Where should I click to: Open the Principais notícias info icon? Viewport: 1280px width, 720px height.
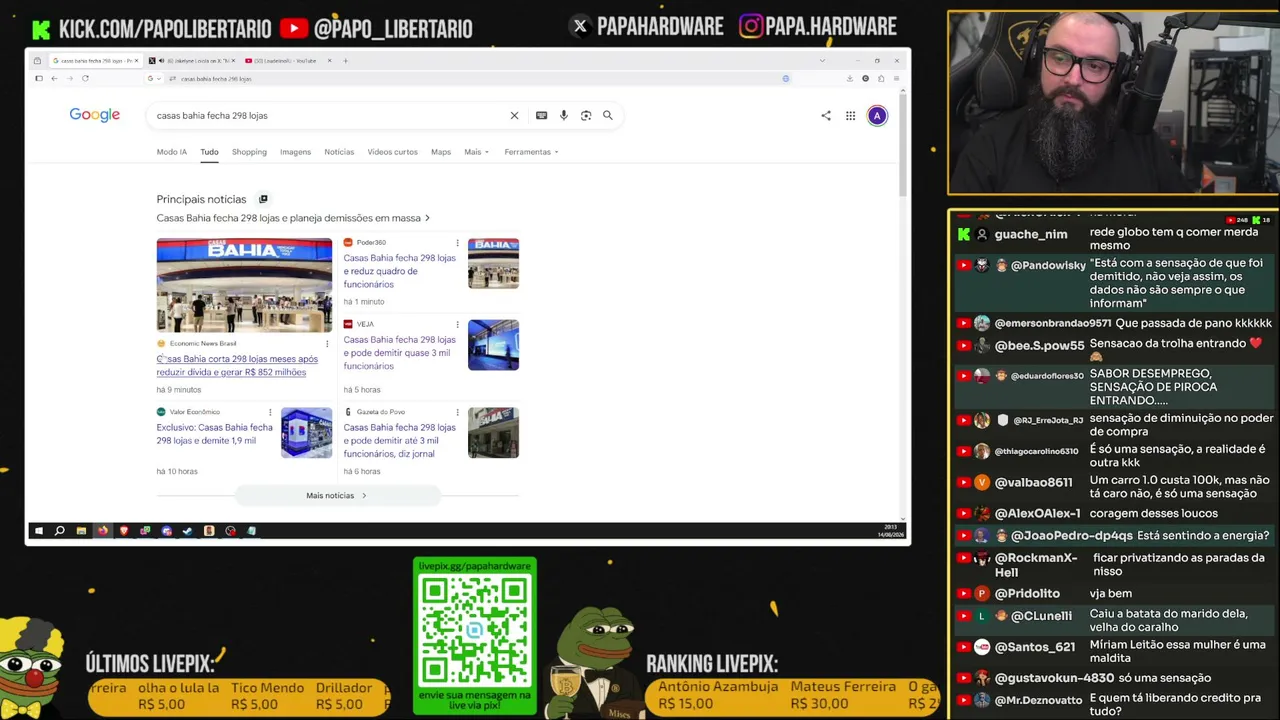(263, 199)
